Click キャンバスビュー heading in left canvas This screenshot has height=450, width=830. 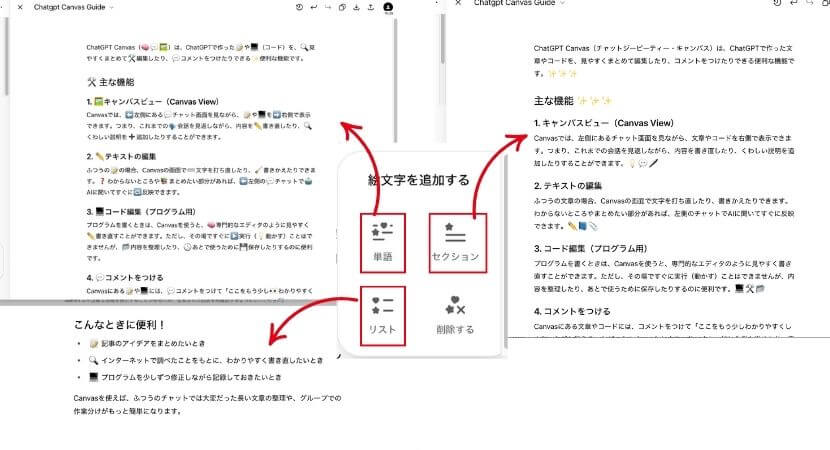click(x=152, y=102)
